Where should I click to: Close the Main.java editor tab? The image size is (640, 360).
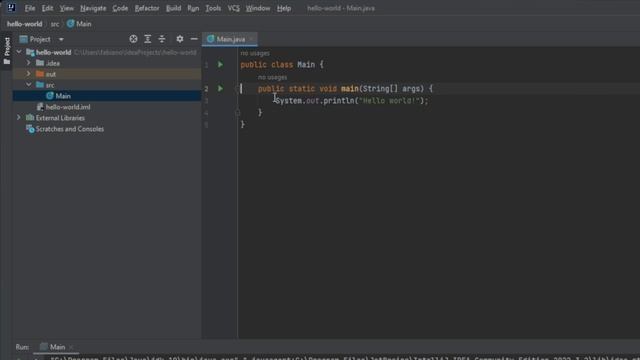251,39
